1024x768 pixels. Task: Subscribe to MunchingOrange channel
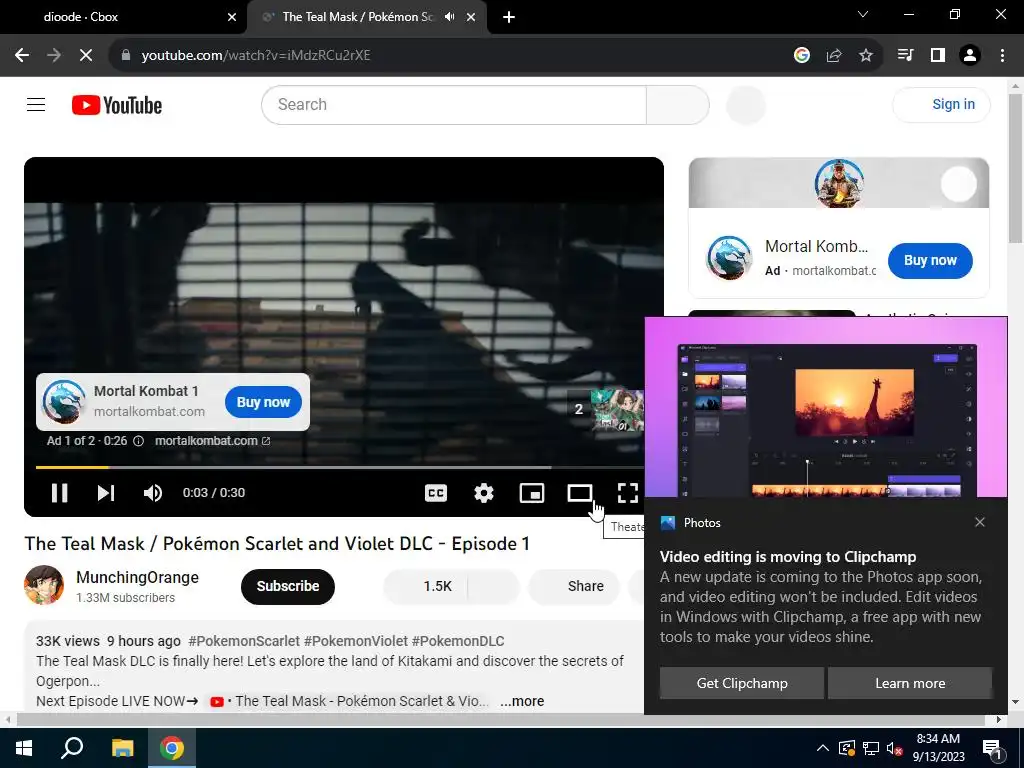pos(288,586)
